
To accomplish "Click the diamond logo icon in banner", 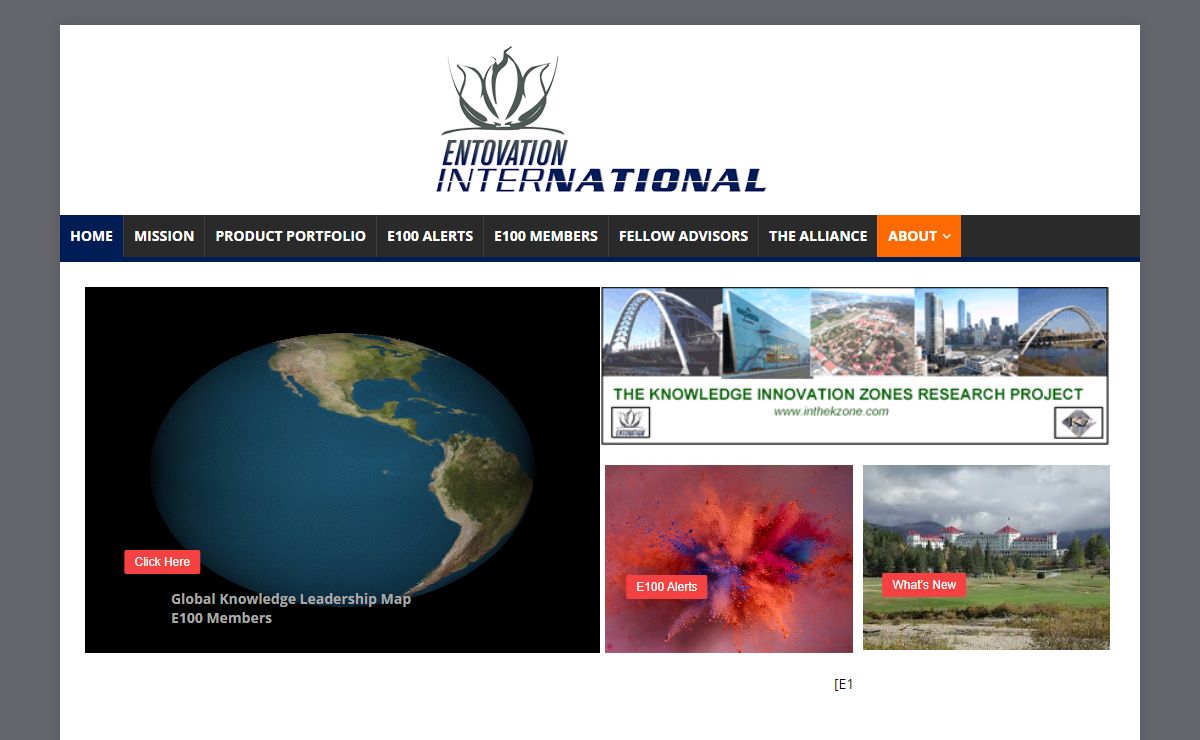I will (1079, 422).
